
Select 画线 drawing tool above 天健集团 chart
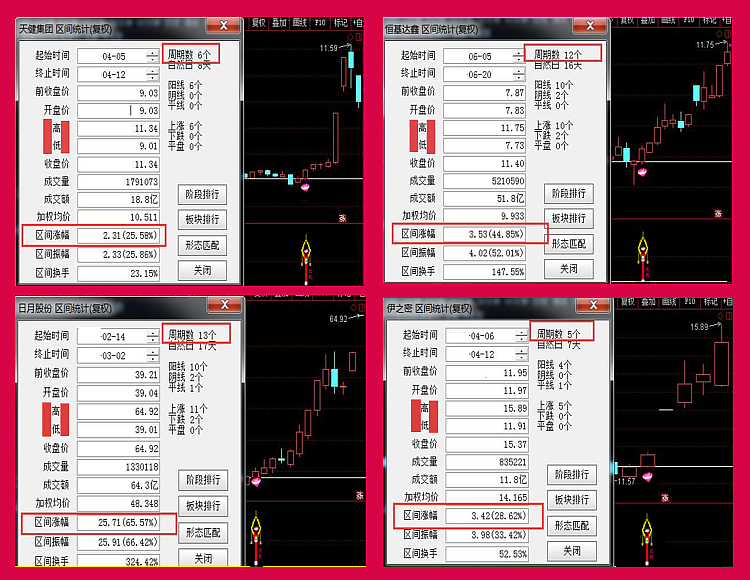[301, 22]
